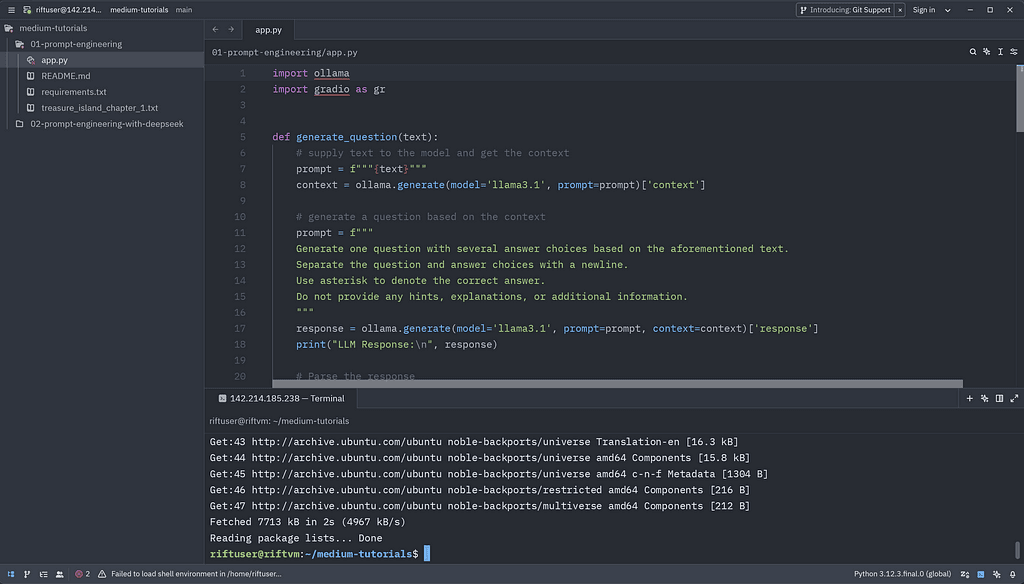Viewport: 1024px width, 584px height.
Task: Click the text cursor selections icon in editor toolbar
Action: tap(1000, 52)
